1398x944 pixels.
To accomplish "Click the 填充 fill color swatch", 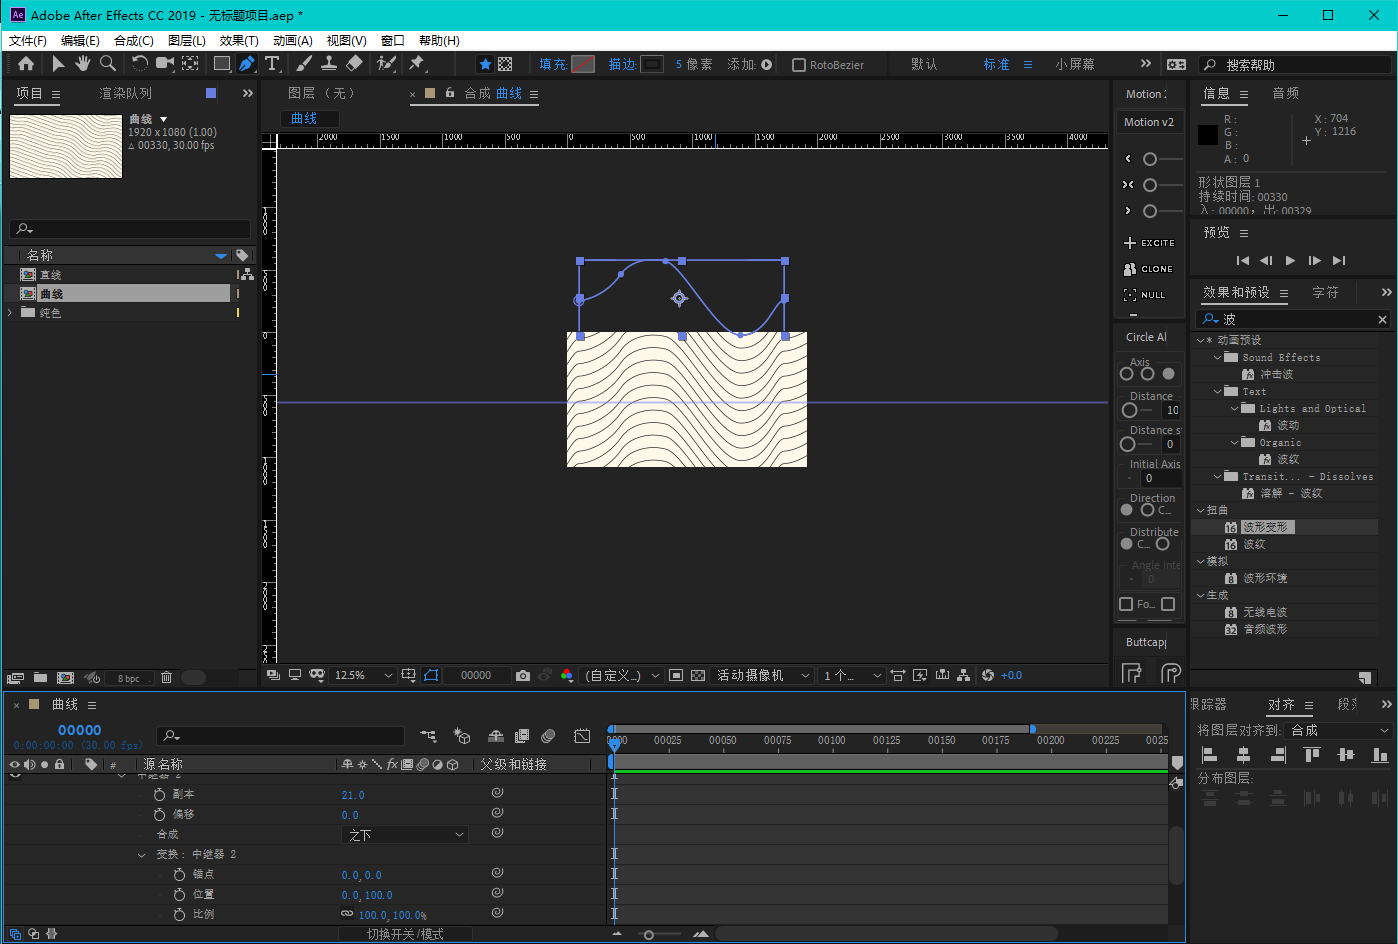I will tap(583, 64).
